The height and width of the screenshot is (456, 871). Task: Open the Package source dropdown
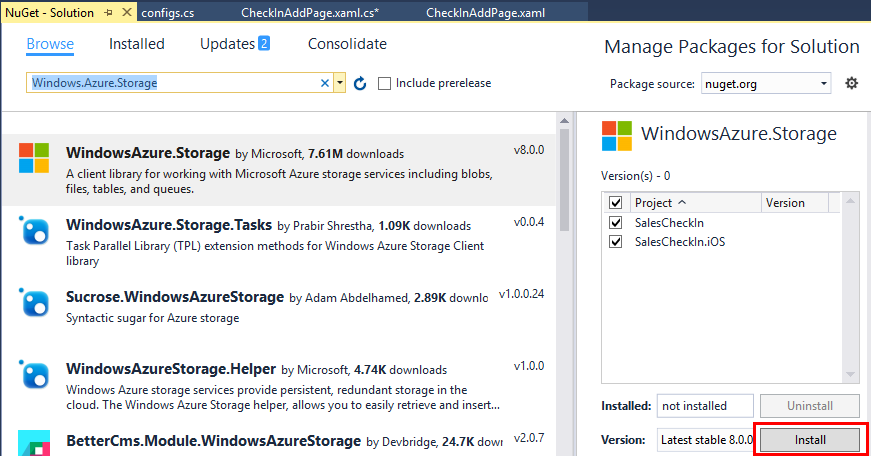[766, 84]
